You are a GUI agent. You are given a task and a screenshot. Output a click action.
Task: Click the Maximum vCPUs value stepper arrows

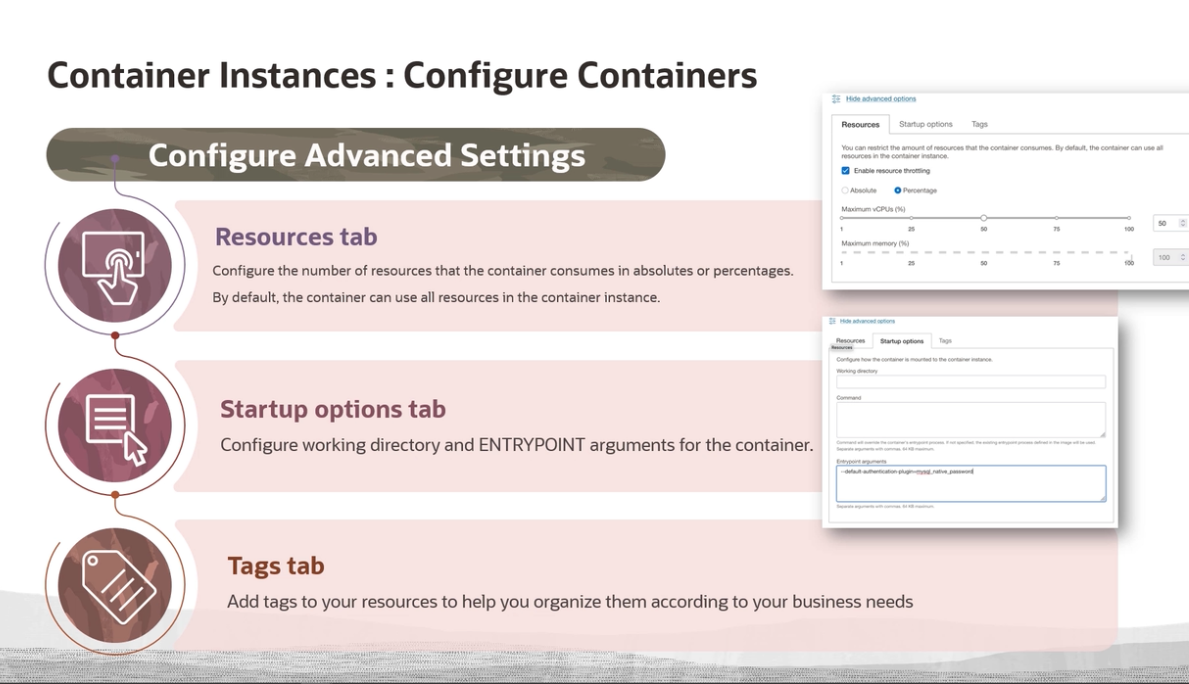[x=1183, y=223]
